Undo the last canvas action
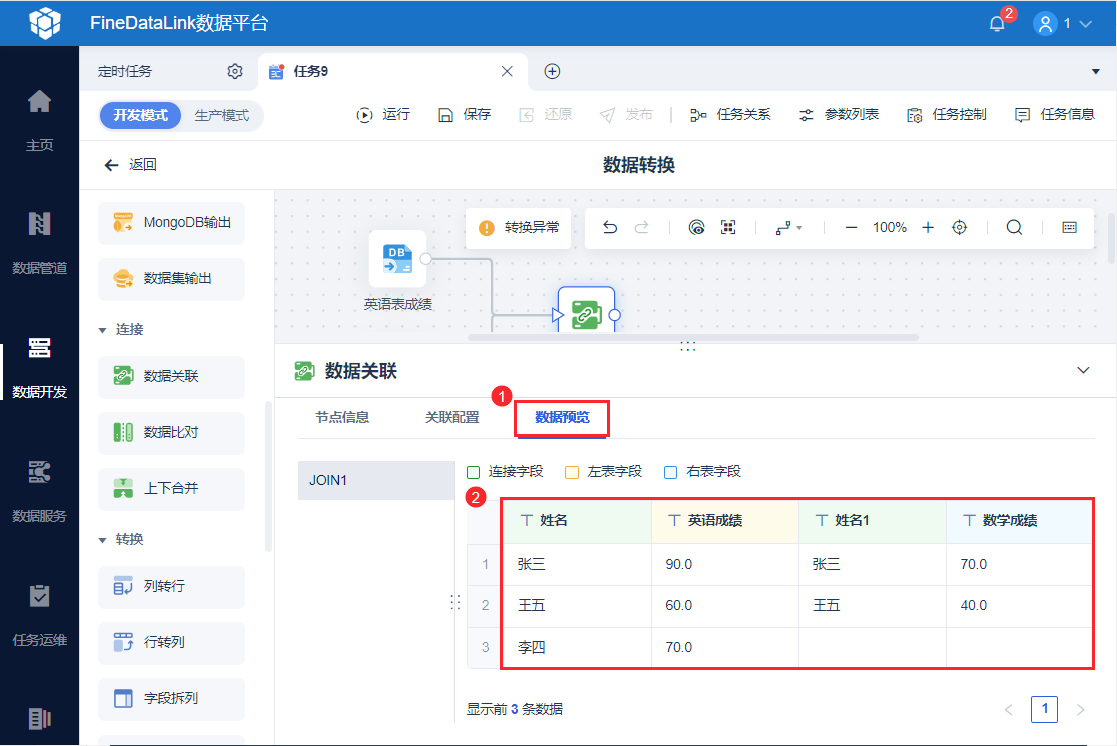Screen dimensions: 1117x746 pyautogui.click(x=610, y=227)
